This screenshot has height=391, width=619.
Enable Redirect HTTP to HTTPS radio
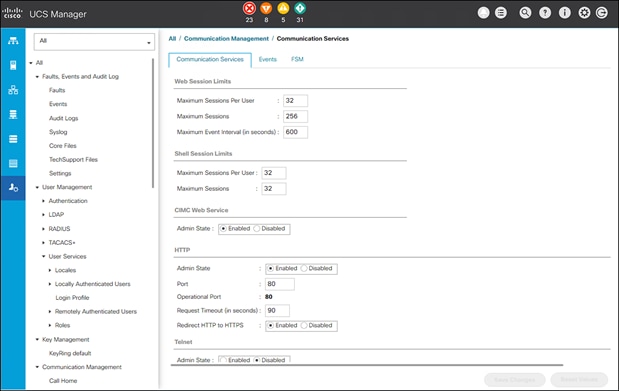[270, 325]
